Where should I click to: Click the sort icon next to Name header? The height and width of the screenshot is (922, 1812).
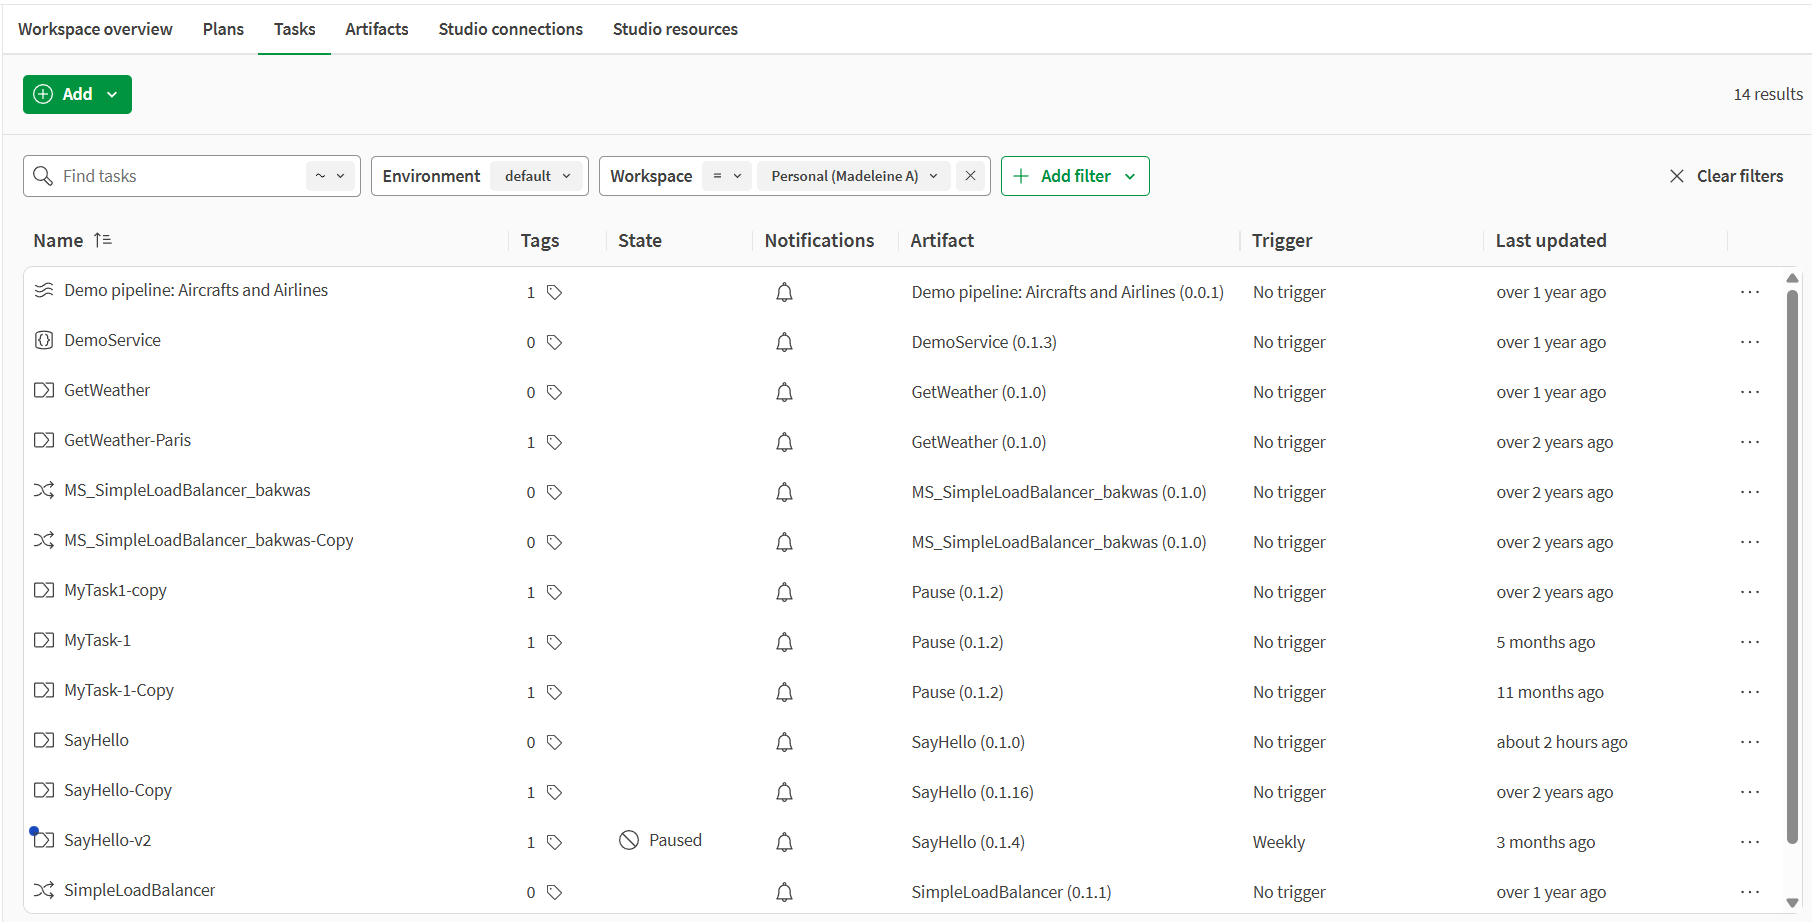click(x=102, y=240)
